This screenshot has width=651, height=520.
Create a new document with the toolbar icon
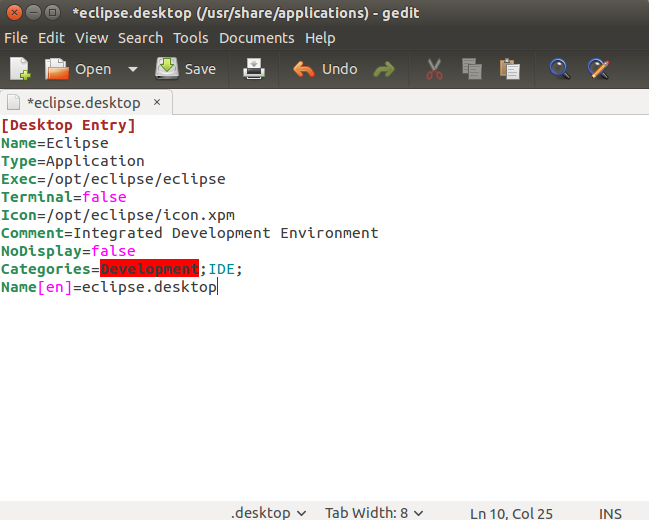[20, 69]
